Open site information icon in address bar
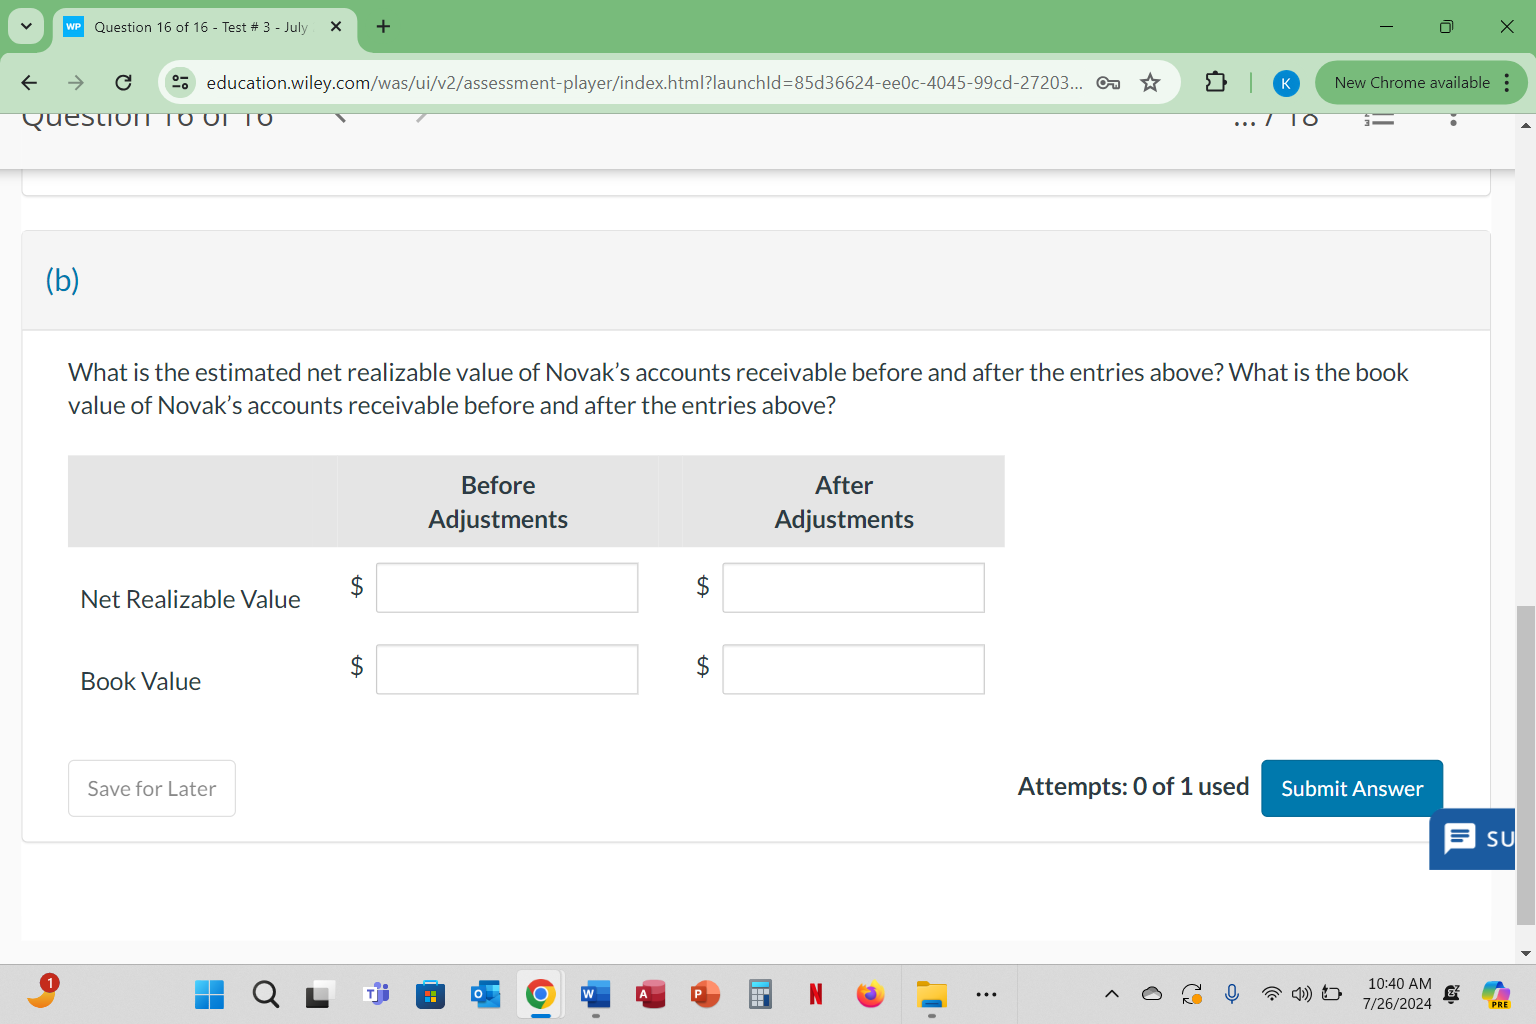Image resolution: width=1536 pixels, height=1024 pixels. [180, 82]
